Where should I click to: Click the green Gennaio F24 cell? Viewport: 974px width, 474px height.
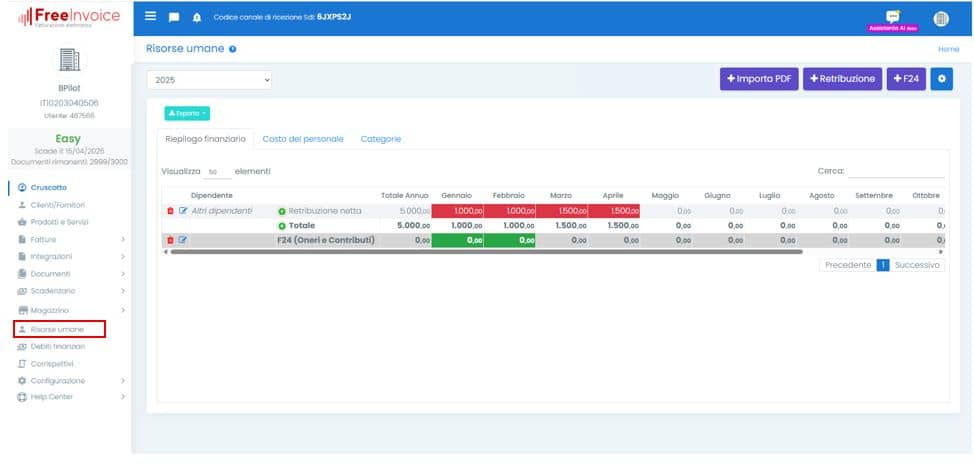458,240
